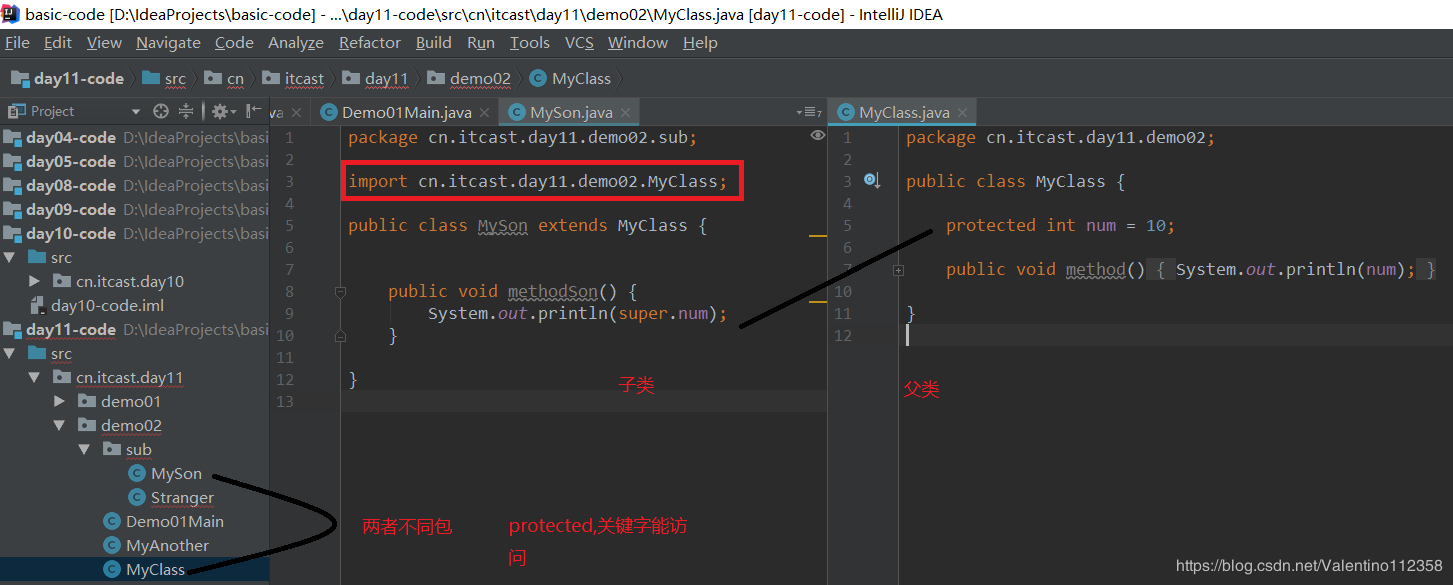Collapse the demo02 package

(x=60, y=425)
